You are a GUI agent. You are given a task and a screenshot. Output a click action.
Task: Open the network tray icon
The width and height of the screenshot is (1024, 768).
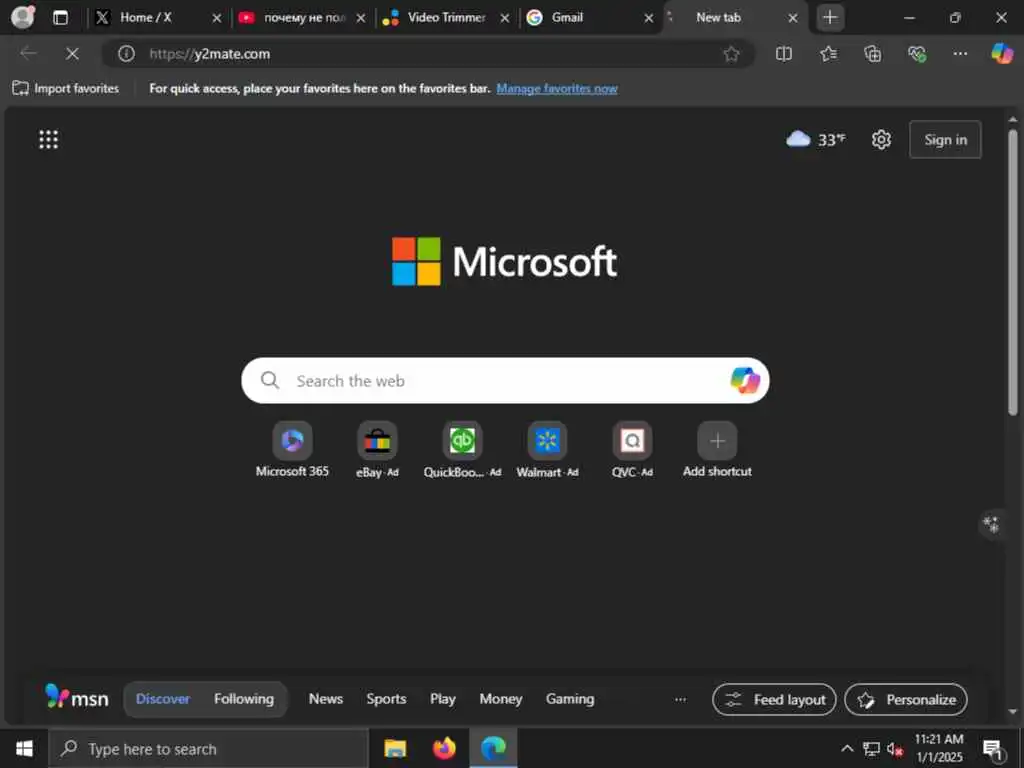(871, 748)
